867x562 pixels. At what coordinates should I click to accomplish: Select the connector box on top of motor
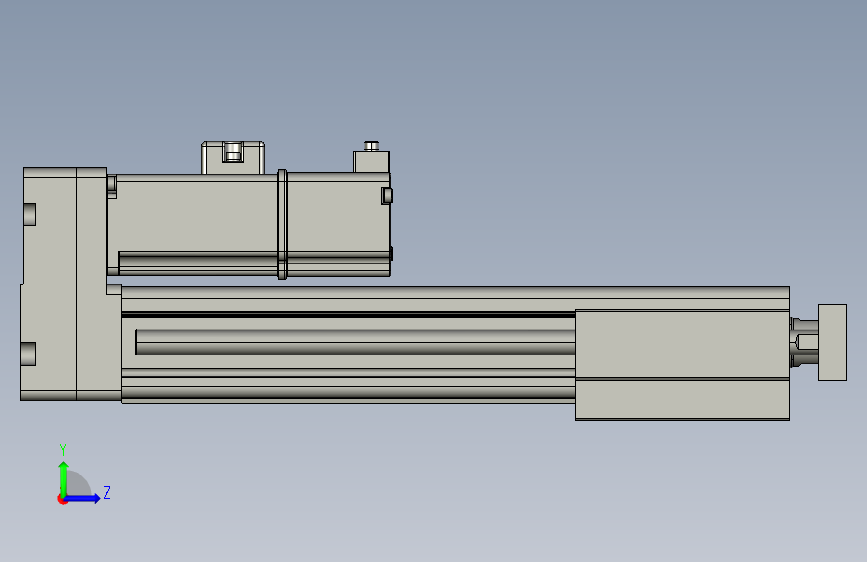(233, 158)
